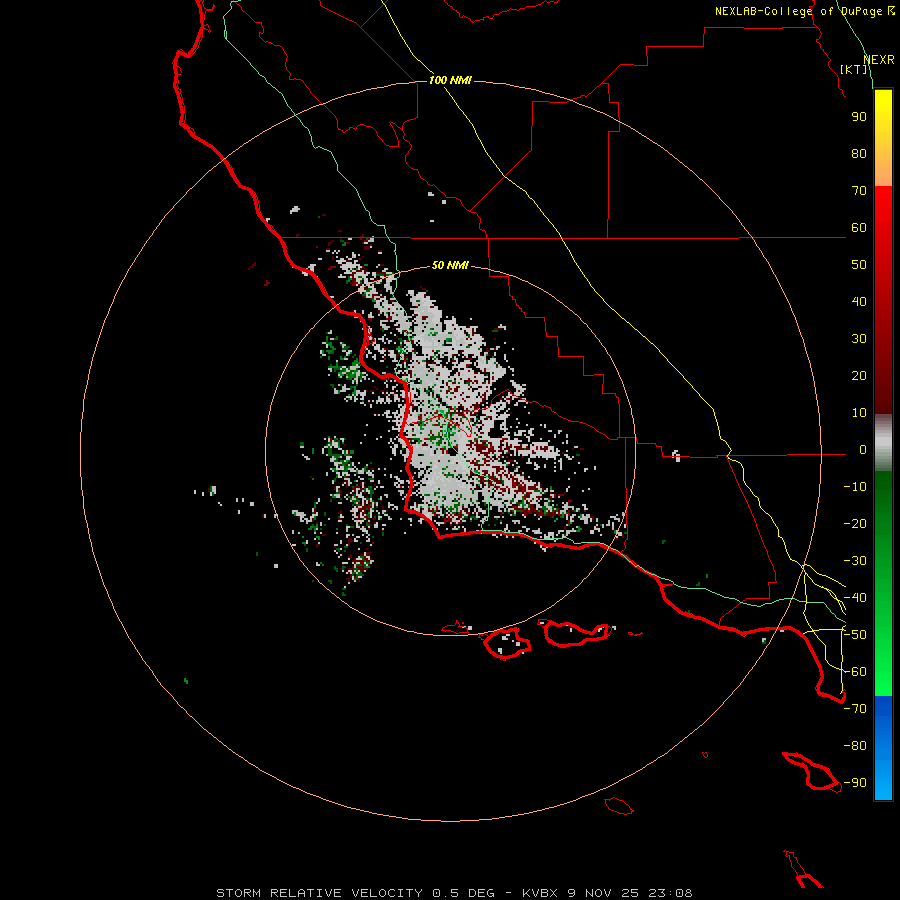Click the 9 NOV 25 date text
This screenshot has width=900, height=900.
tap(603, 893)
